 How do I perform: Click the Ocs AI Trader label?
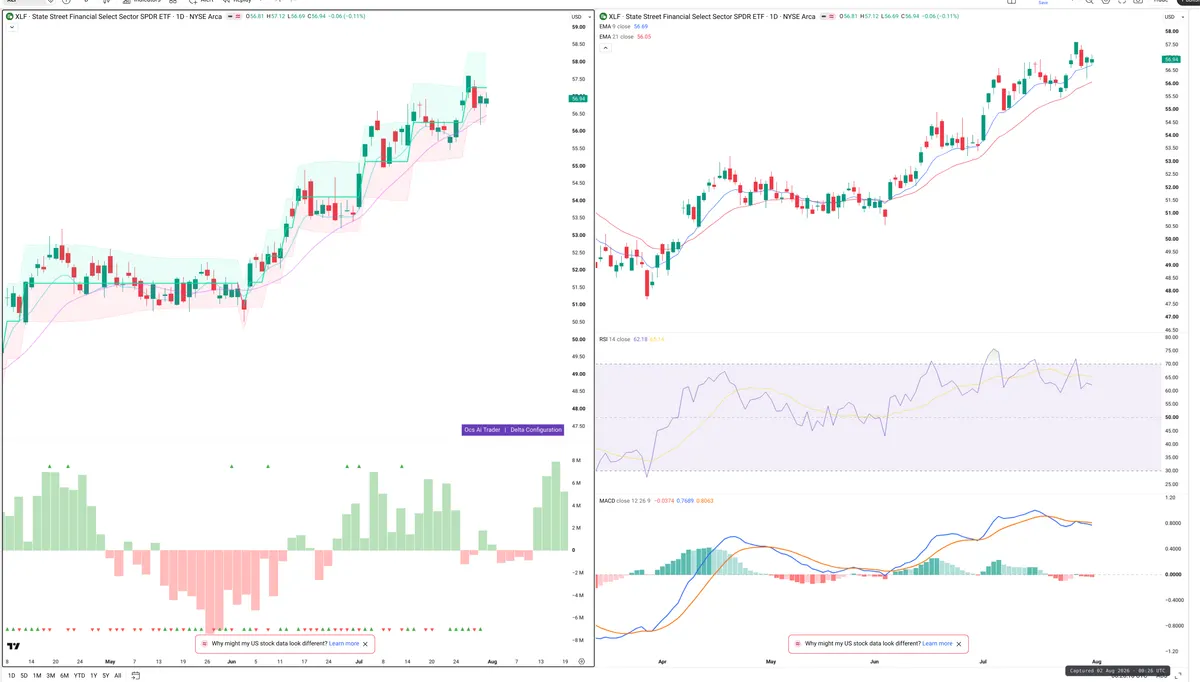482,429
